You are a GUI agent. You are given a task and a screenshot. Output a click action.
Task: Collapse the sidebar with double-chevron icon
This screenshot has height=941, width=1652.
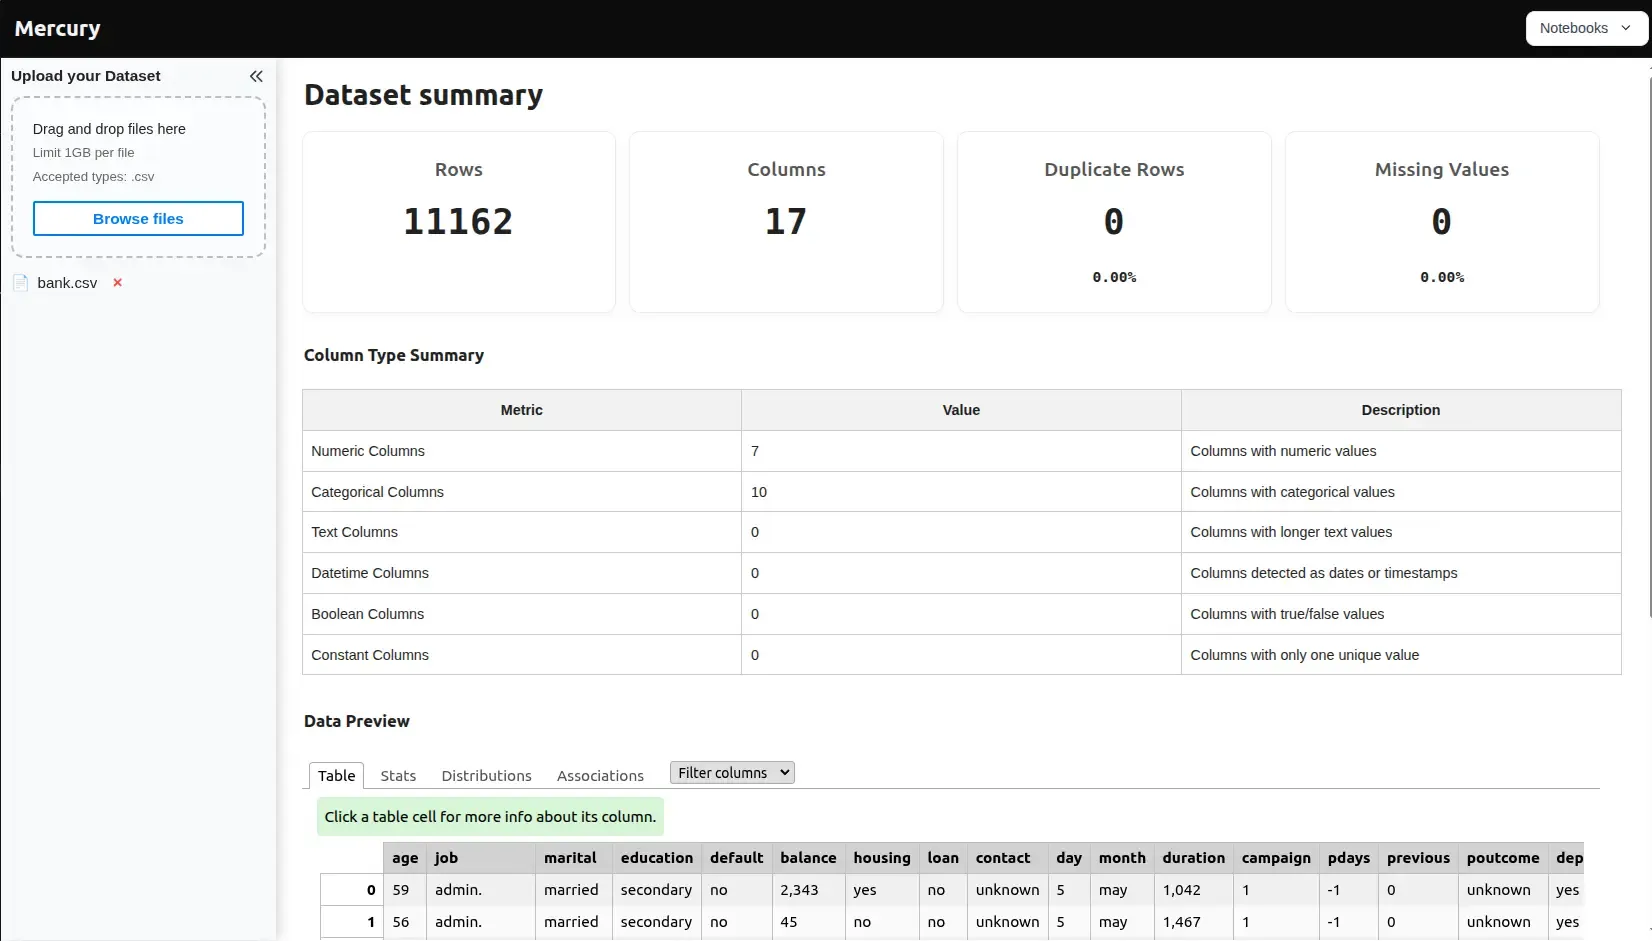[x=256, y=76]
